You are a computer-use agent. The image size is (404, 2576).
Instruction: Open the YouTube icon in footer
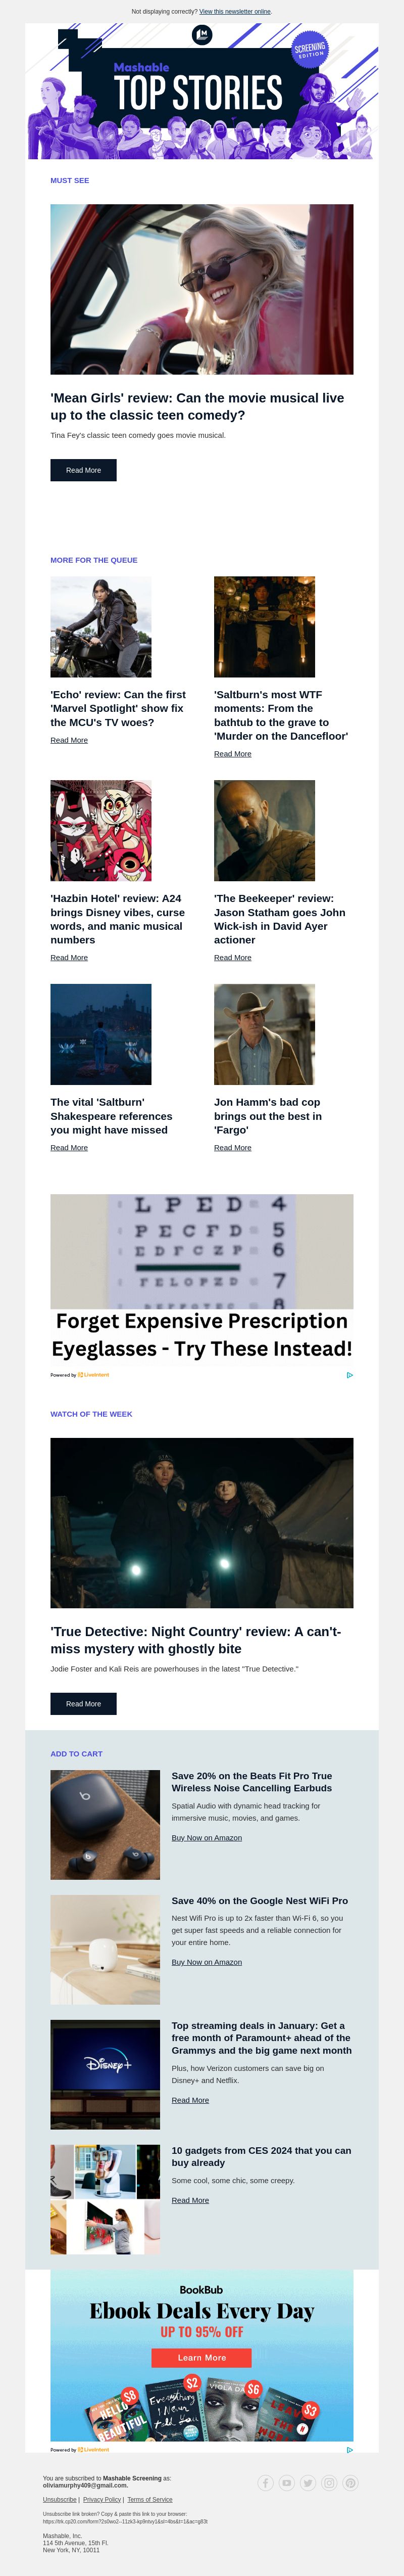(287, 2483)
